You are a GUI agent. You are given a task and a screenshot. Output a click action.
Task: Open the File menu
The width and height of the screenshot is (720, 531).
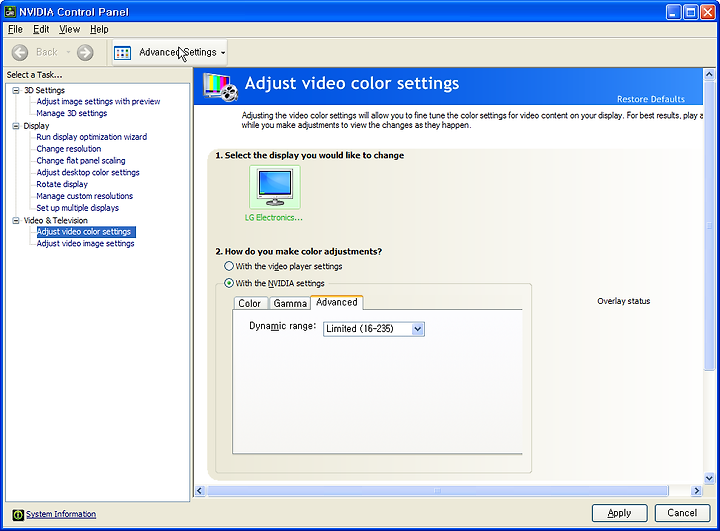click(15, 29)
